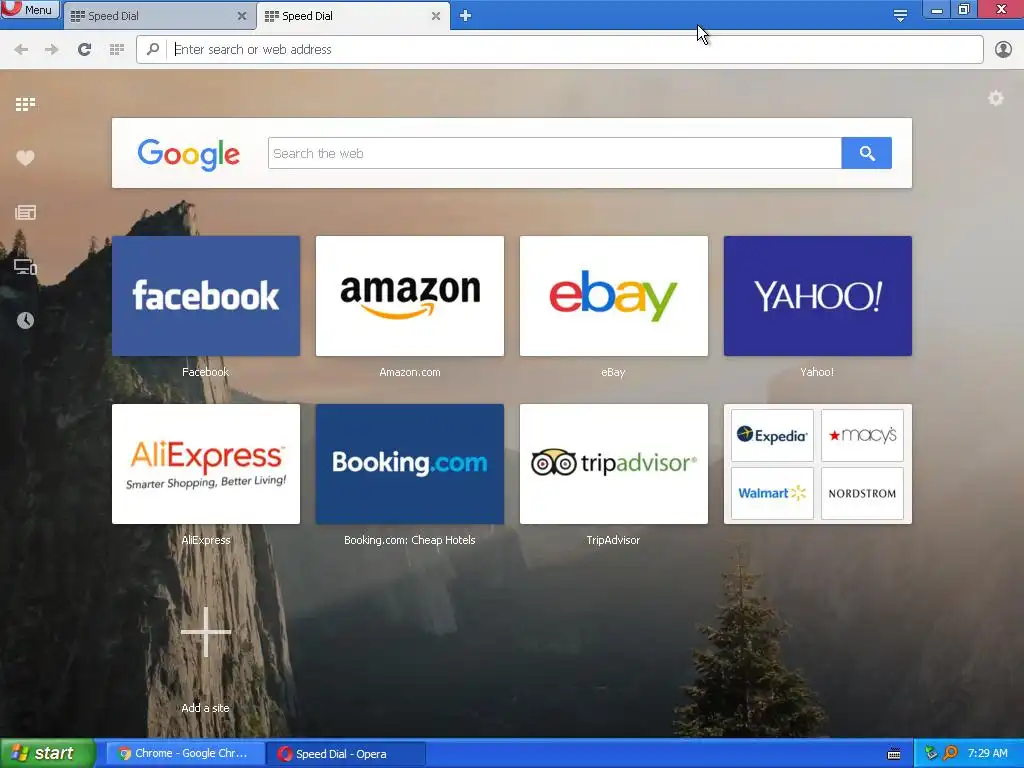
Task: Click the Google logo
Action: click(x=189, y=154)
